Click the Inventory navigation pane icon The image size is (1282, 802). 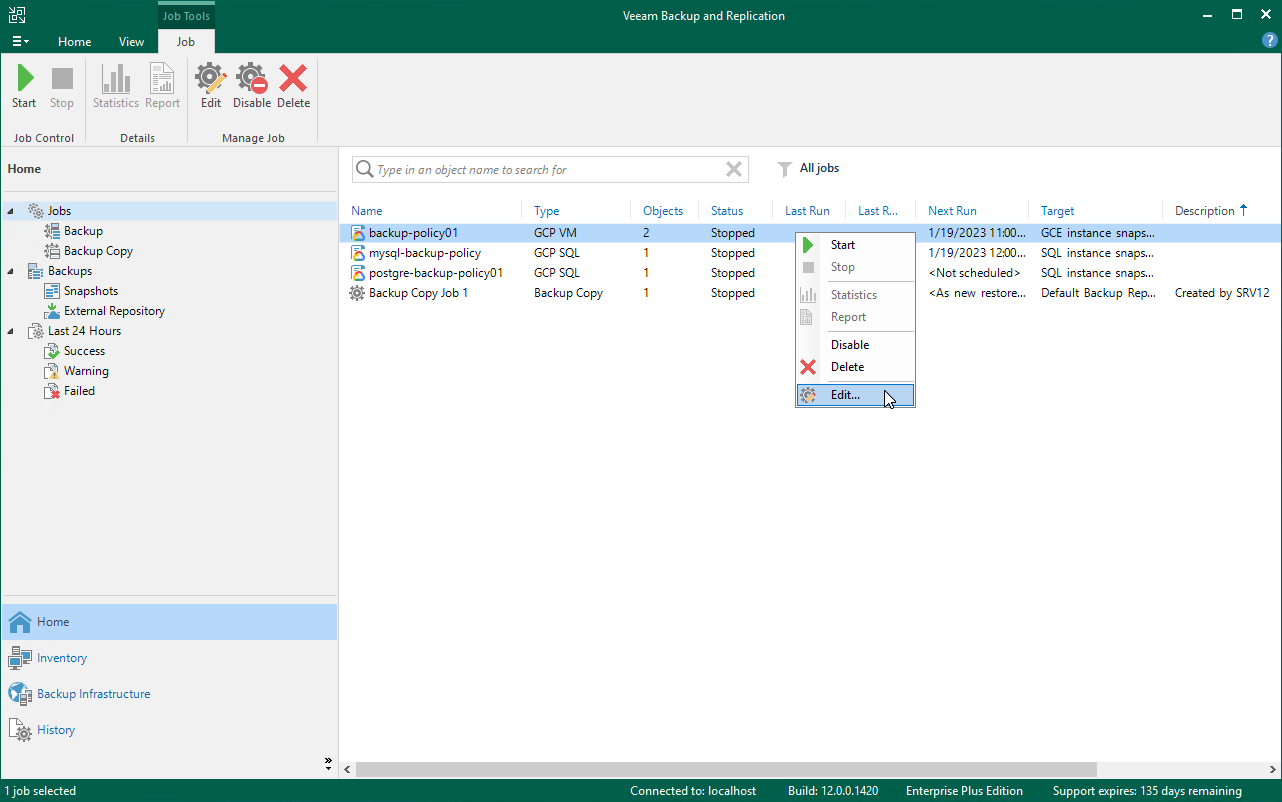(x=21, y=658)
